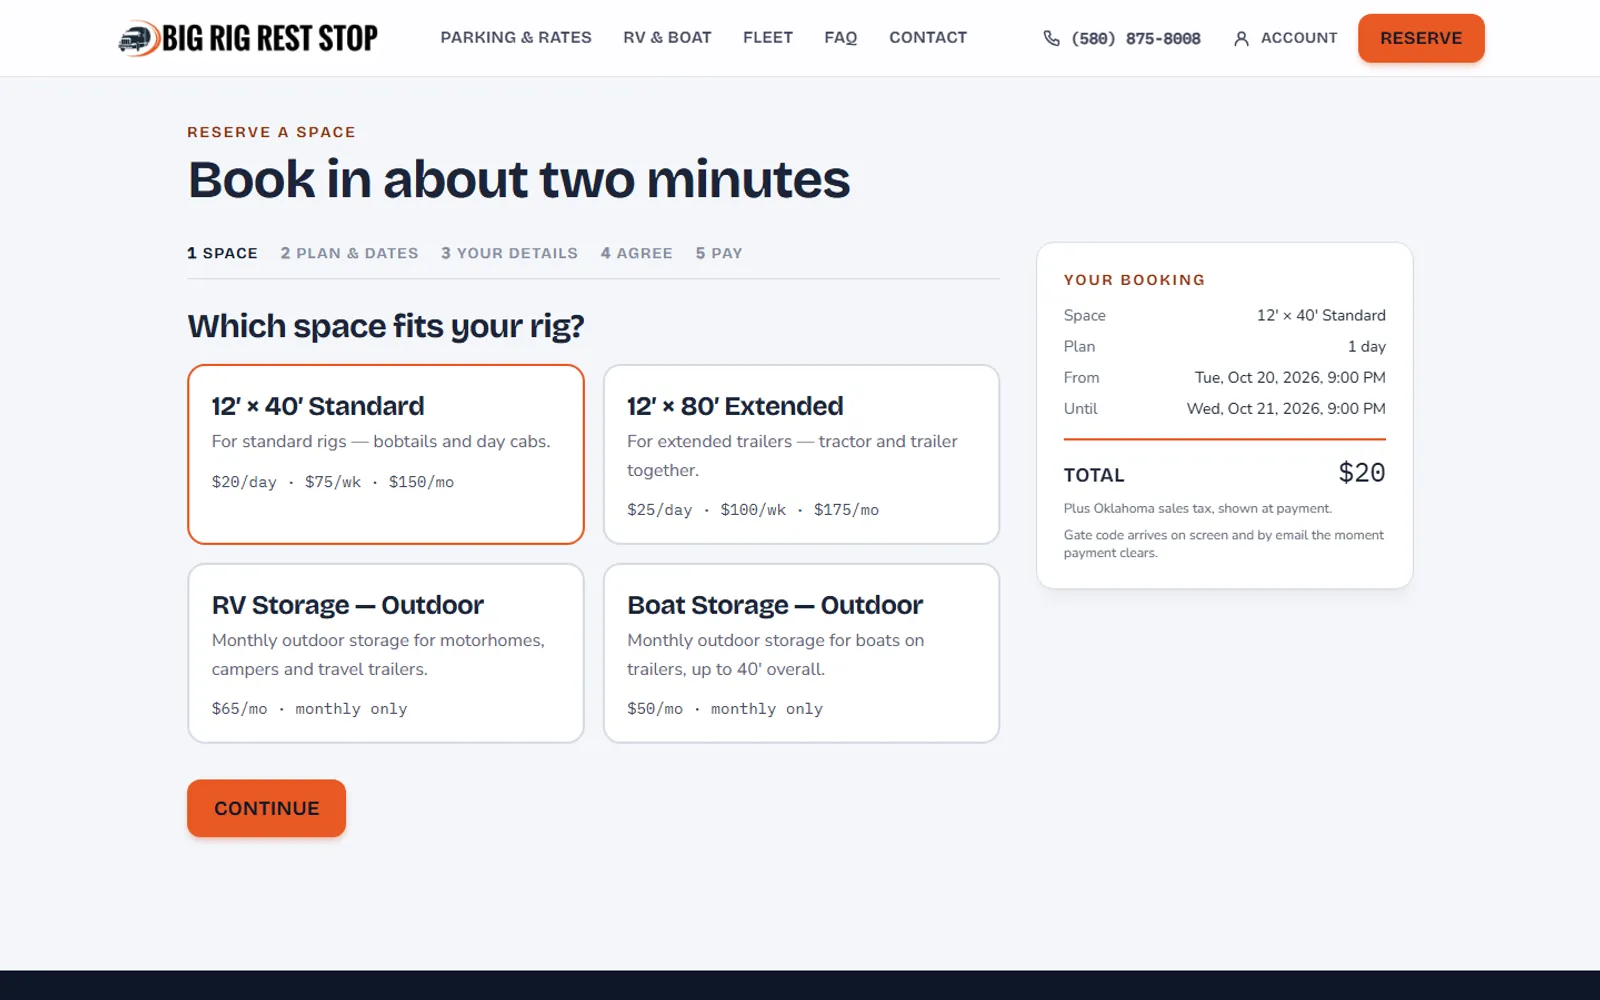This screenshot has width=1600, height=1000.
Task: Click the 'Which space fits your rig?' heading
Action: [386, 326]
